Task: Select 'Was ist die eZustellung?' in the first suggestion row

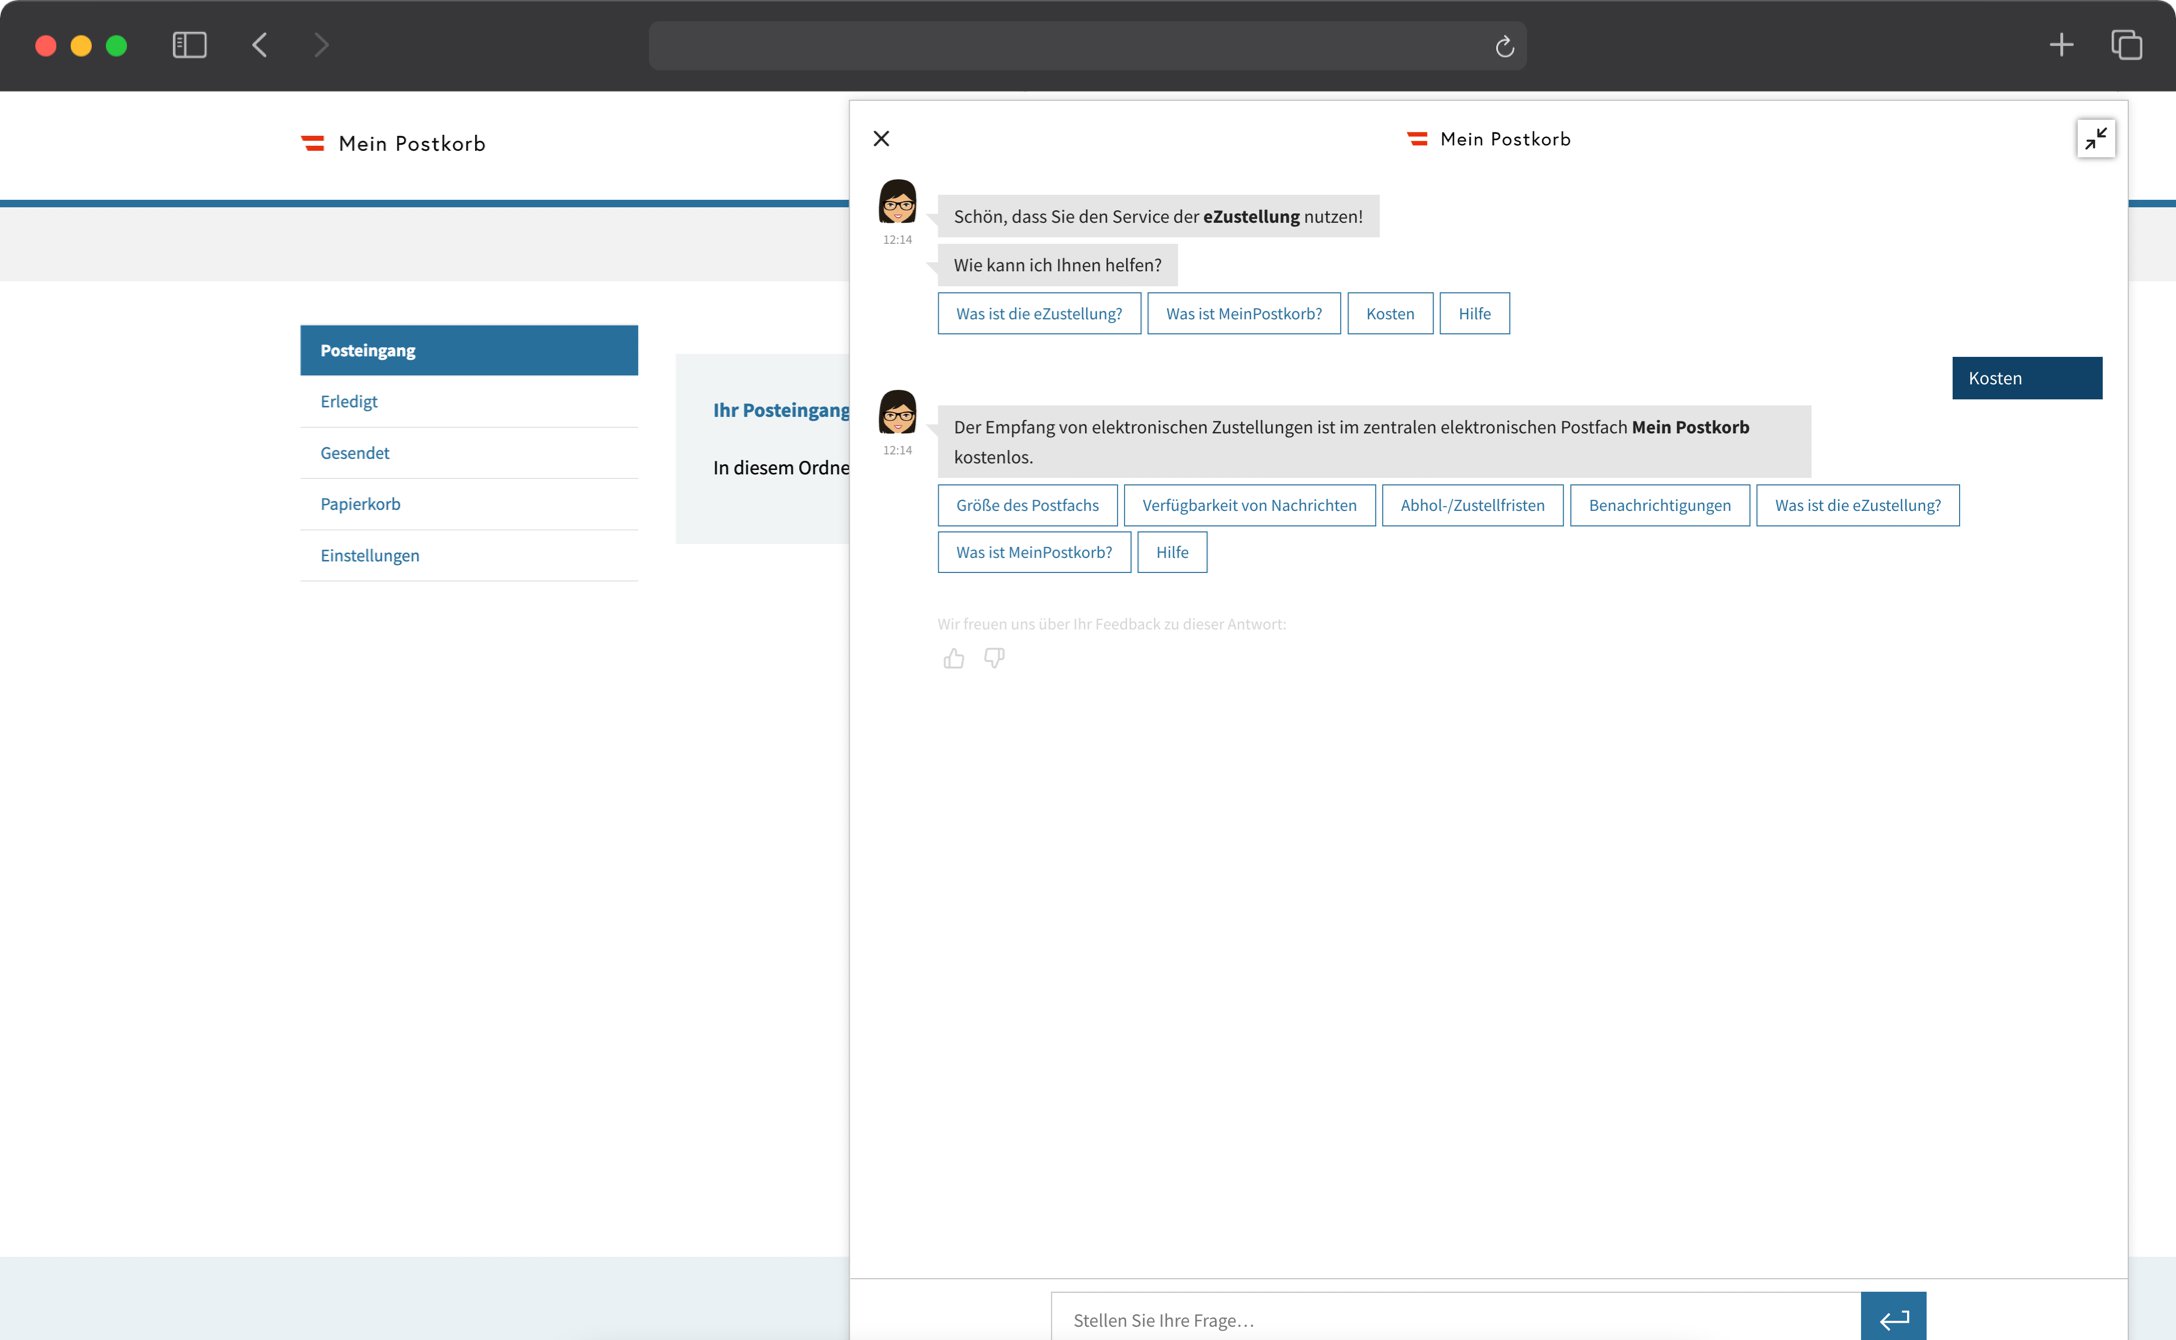Action: (x=1039, y=314)
